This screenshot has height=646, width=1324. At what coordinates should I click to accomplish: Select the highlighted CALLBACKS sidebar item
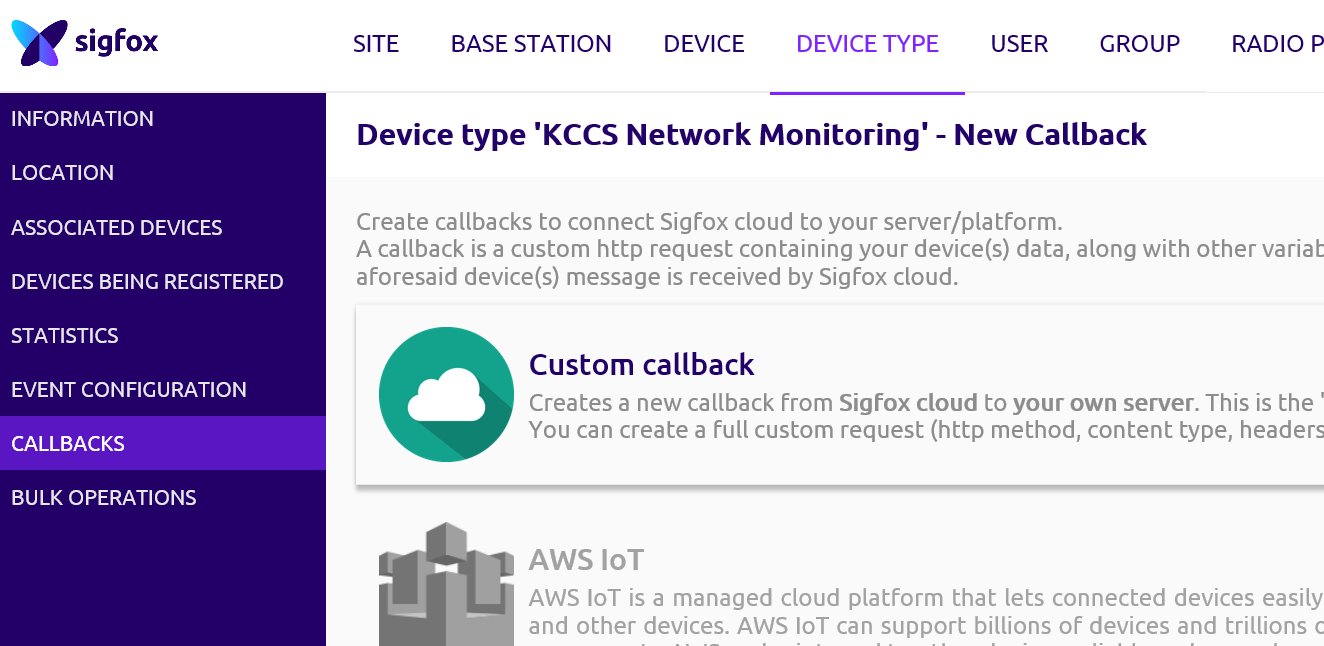click(68, 444)
